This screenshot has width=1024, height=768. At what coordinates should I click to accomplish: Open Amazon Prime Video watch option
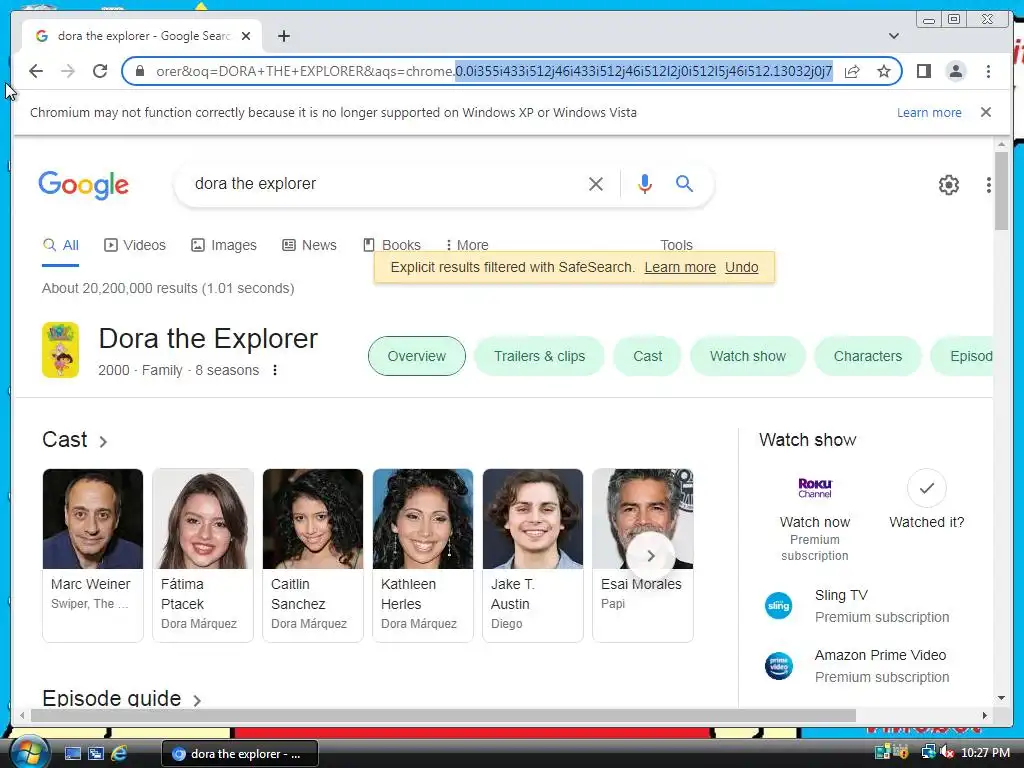857,666
